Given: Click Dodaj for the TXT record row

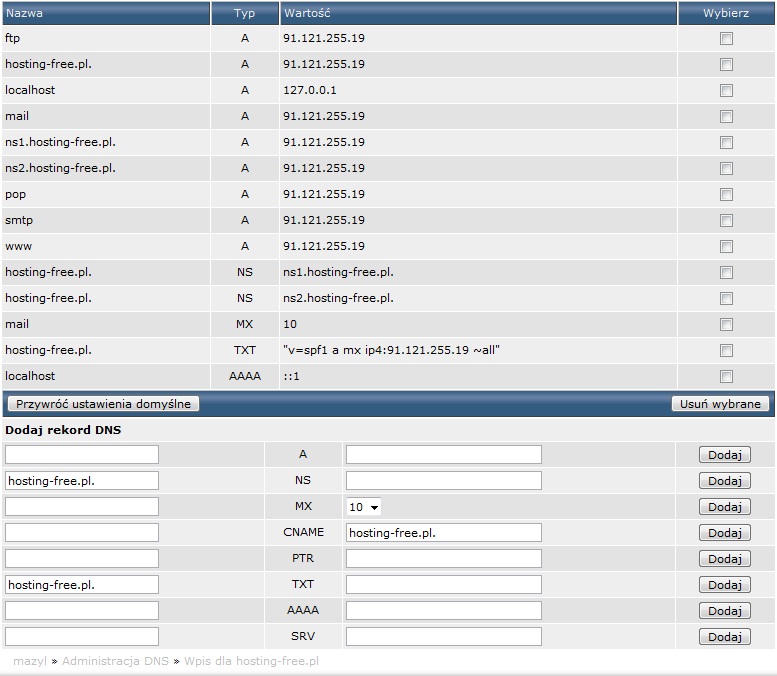Looking at the screenshot, I should 724,585.
